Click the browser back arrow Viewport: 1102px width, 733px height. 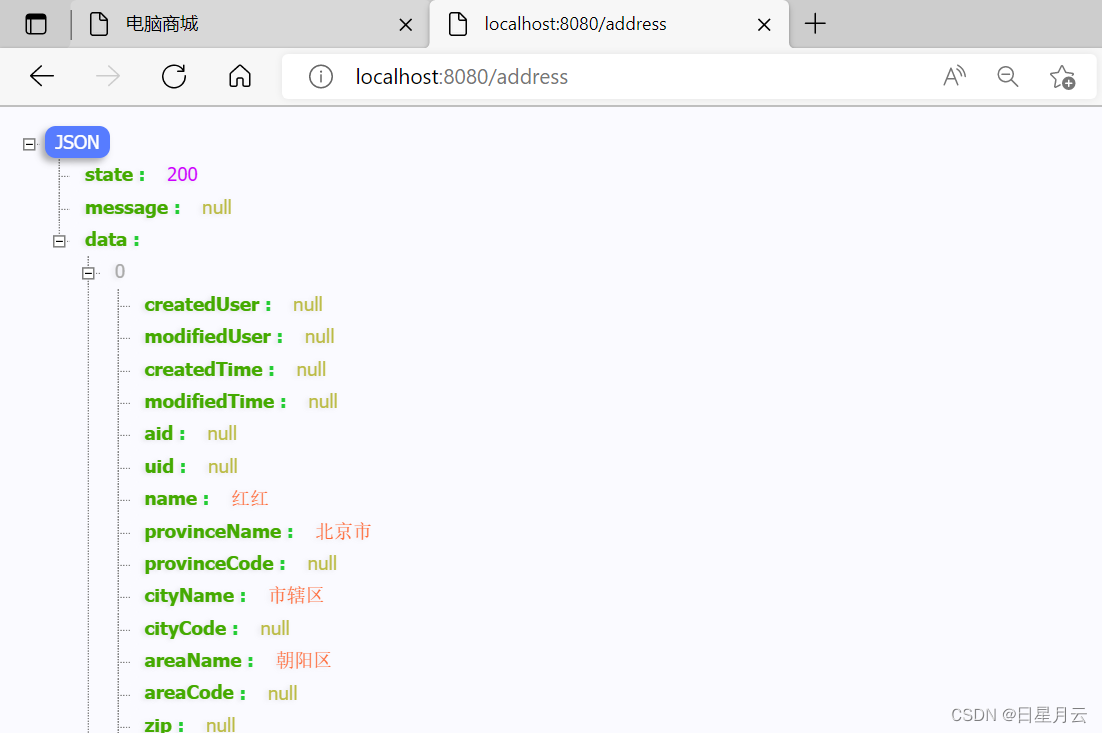pos(42,77)
